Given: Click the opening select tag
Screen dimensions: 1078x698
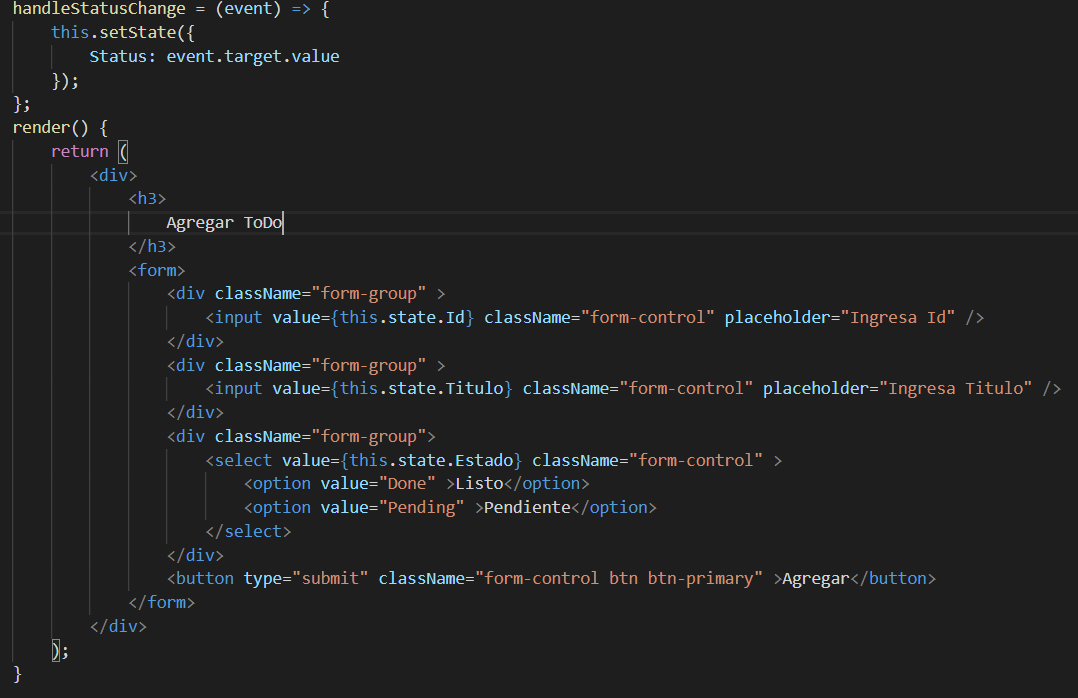Looking at the screenshot, I should pos(239,461).
